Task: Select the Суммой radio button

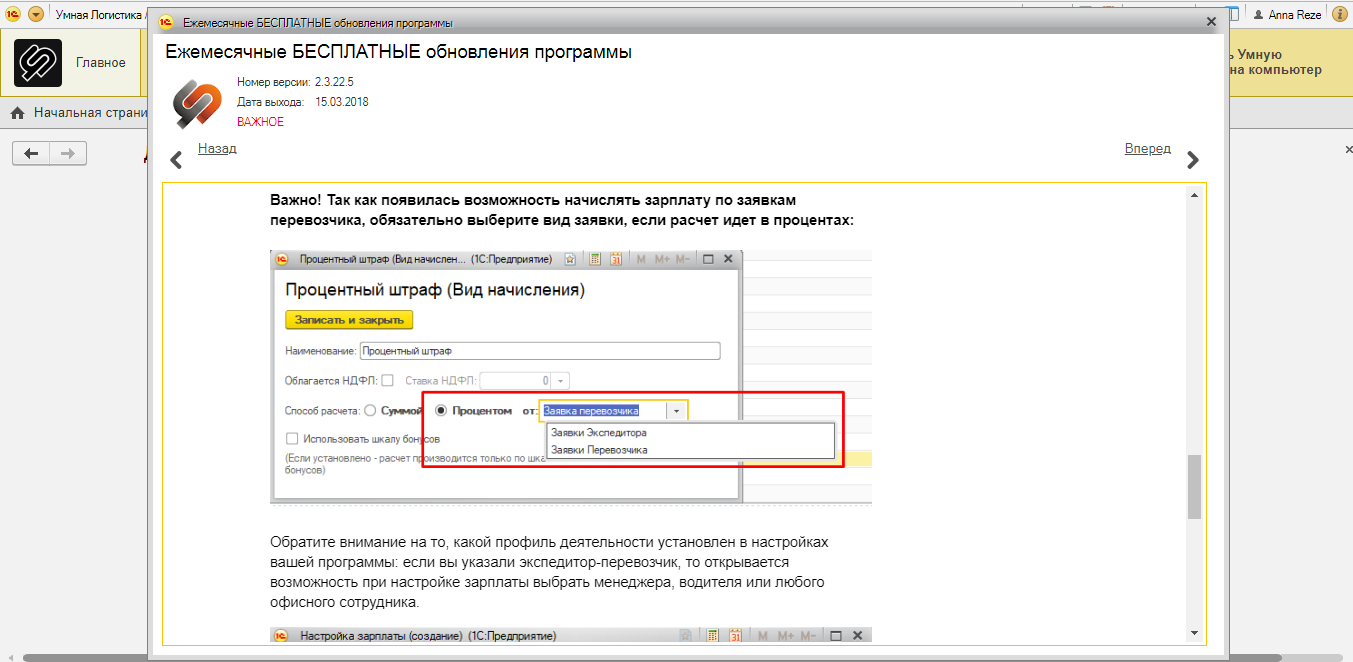Action: pos(370,410)
